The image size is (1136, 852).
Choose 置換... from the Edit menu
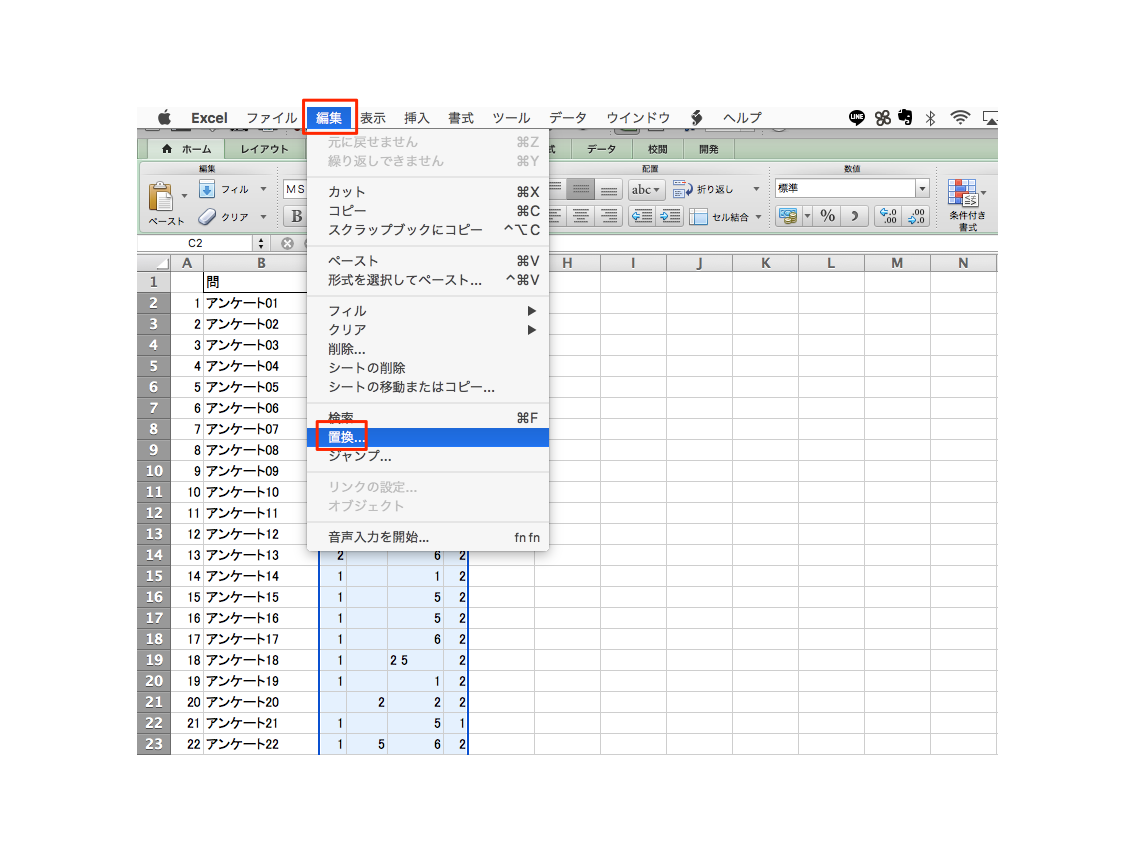tap(427, 437)
